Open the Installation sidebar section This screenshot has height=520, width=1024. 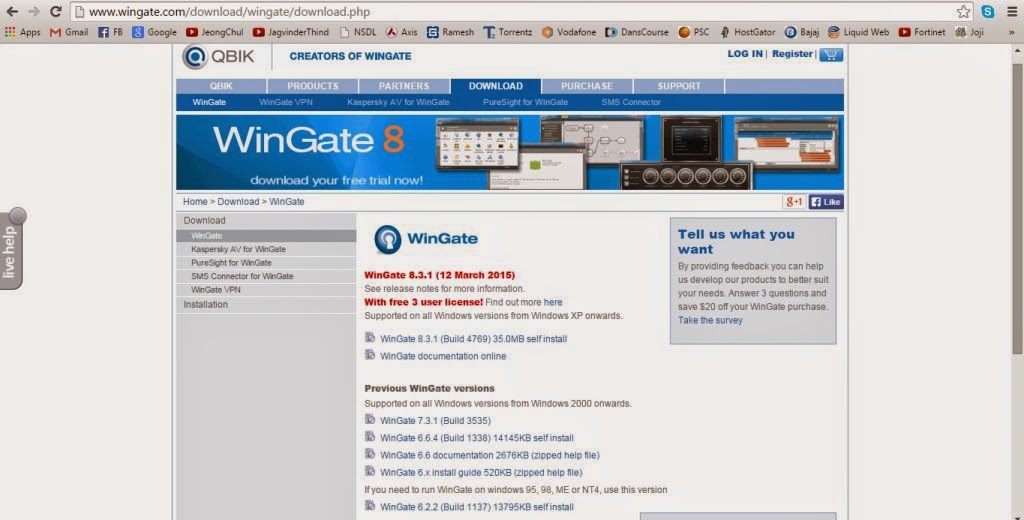tap(266, 304)
